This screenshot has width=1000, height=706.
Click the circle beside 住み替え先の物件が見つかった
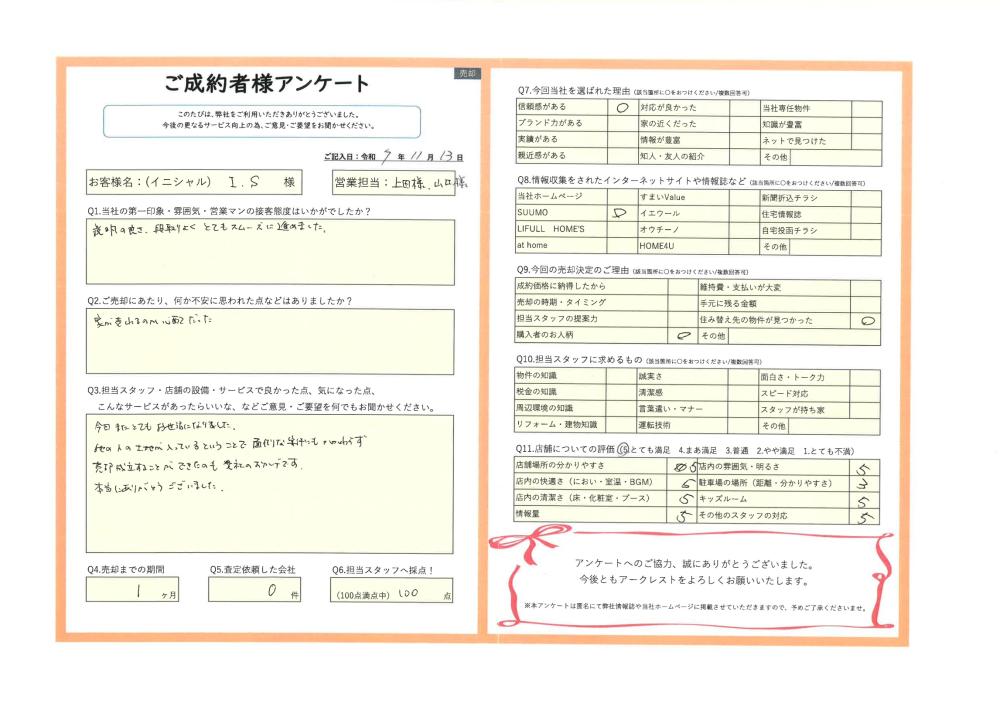tap(868, 320)
